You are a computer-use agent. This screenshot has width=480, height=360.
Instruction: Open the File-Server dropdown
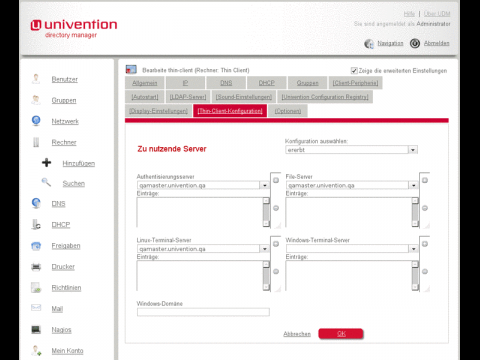coord(352,185)
